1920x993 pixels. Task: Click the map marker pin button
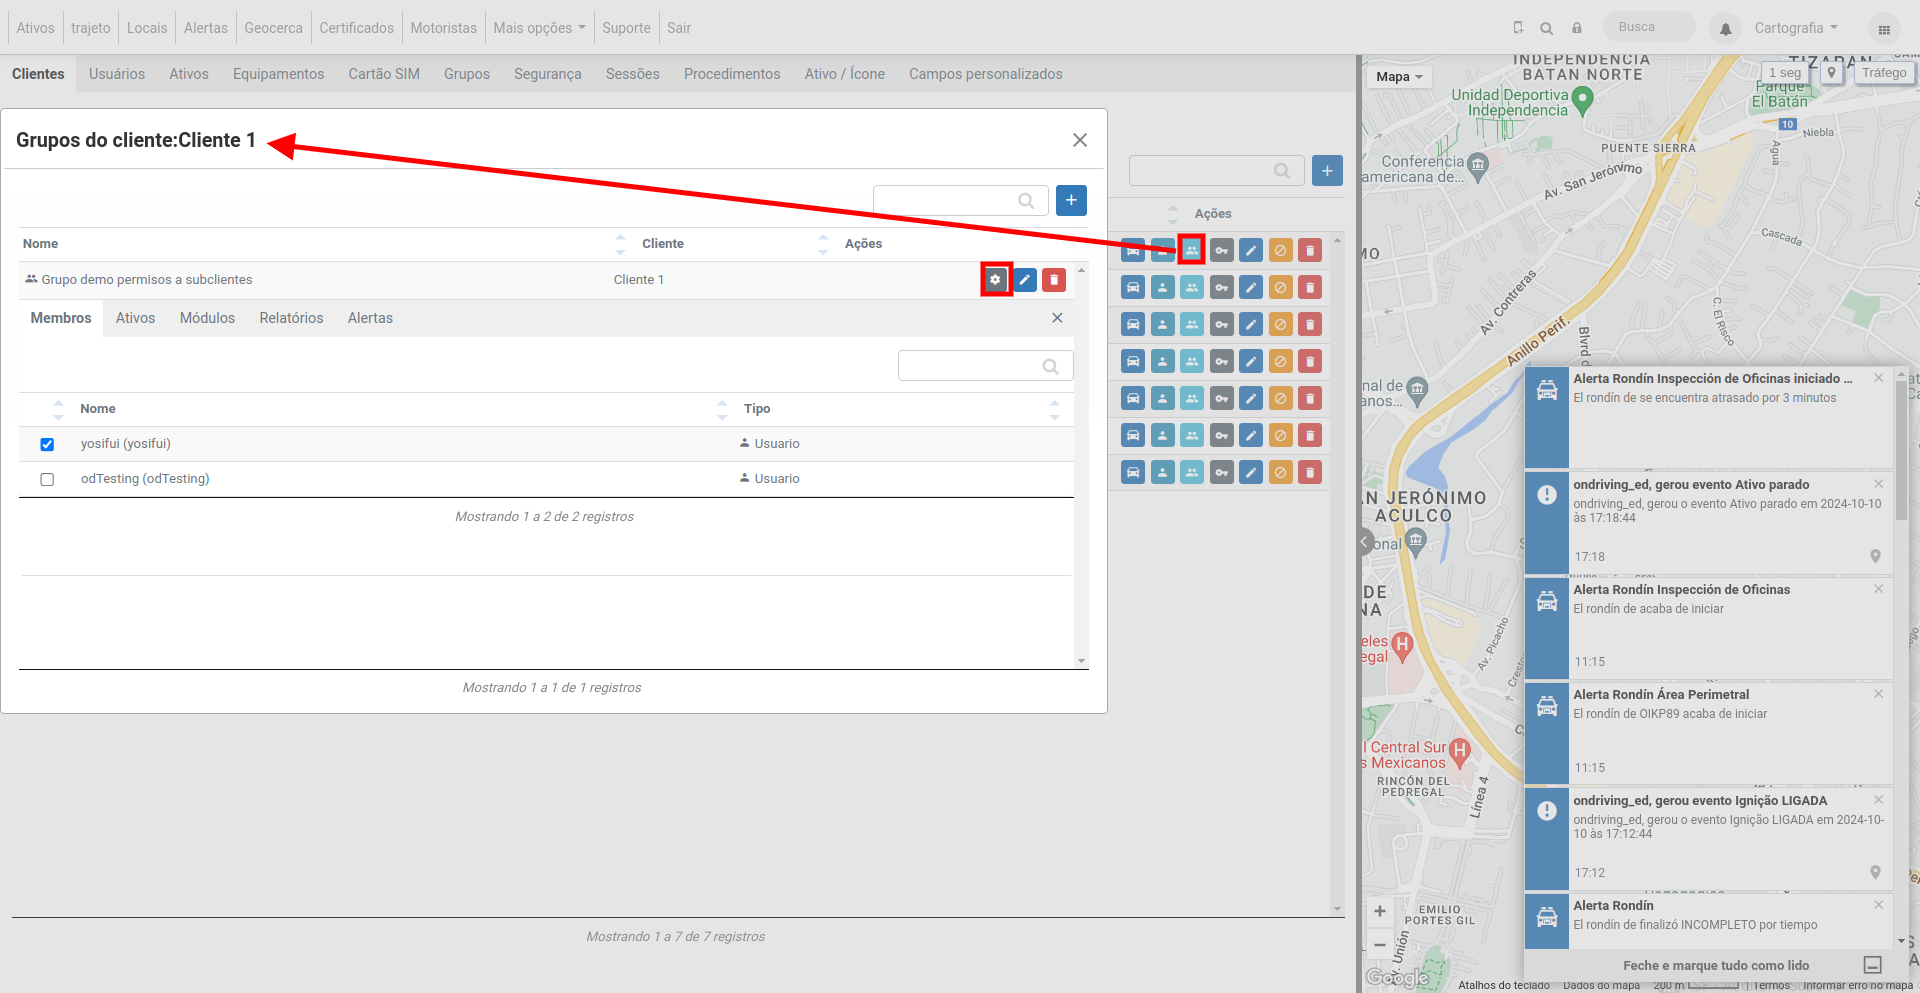[1831, 73]
